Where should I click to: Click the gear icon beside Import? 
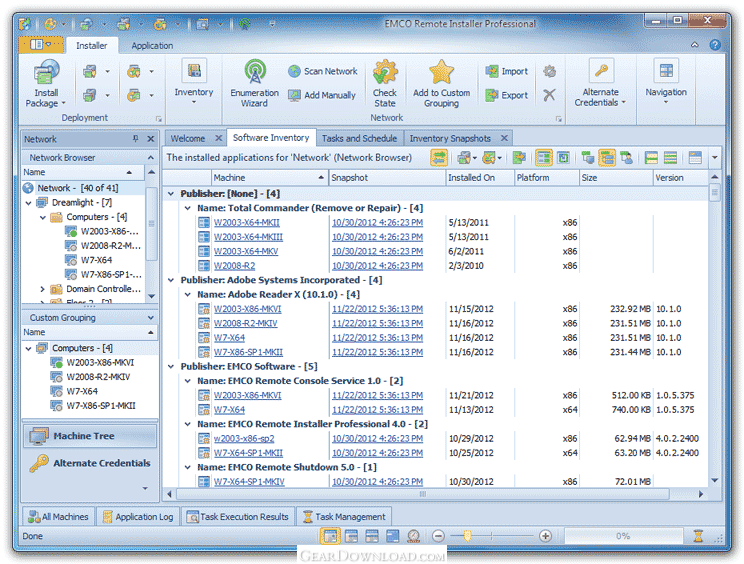tap(549, 71)
